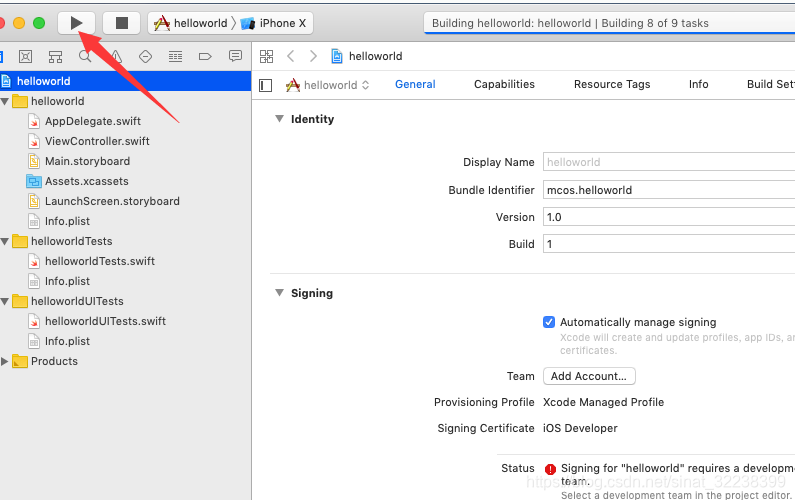Open the symbol navigator icon
The height and width of the screenshot is (500, 795).
point(55,56)
